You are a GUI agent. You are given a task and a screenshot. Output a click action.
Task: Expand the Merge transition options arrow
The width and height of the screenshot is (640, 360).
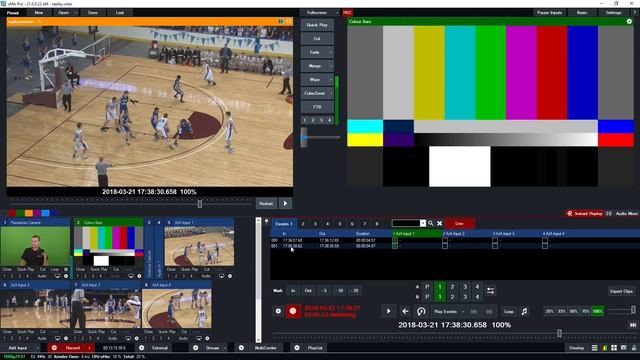point(331,66)
